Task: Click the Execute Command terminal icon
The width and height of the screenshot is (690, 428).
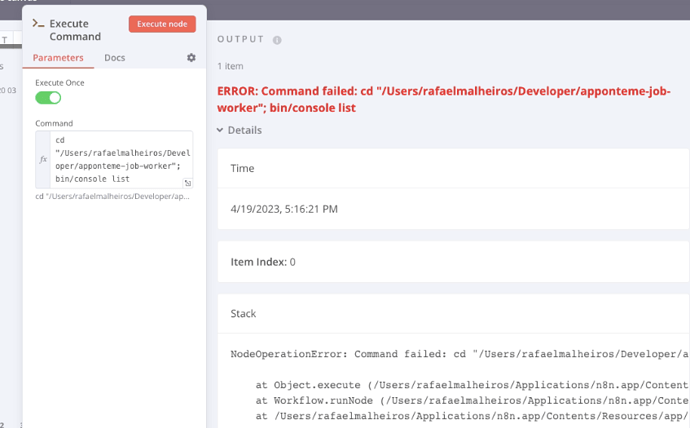Action: pyautogui.click(x=37, y=23)
